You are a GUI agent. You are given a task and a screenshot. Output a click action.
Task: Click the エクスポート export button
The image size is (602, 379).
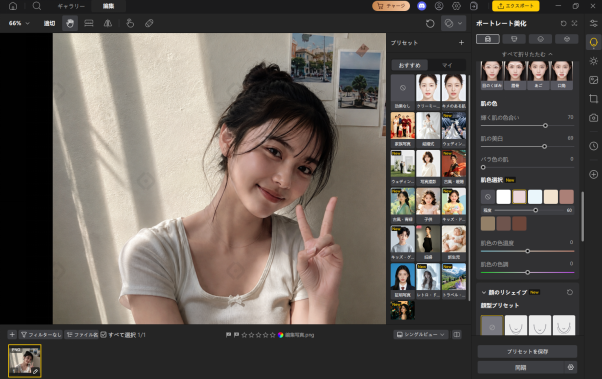click(x=516, y=6)
